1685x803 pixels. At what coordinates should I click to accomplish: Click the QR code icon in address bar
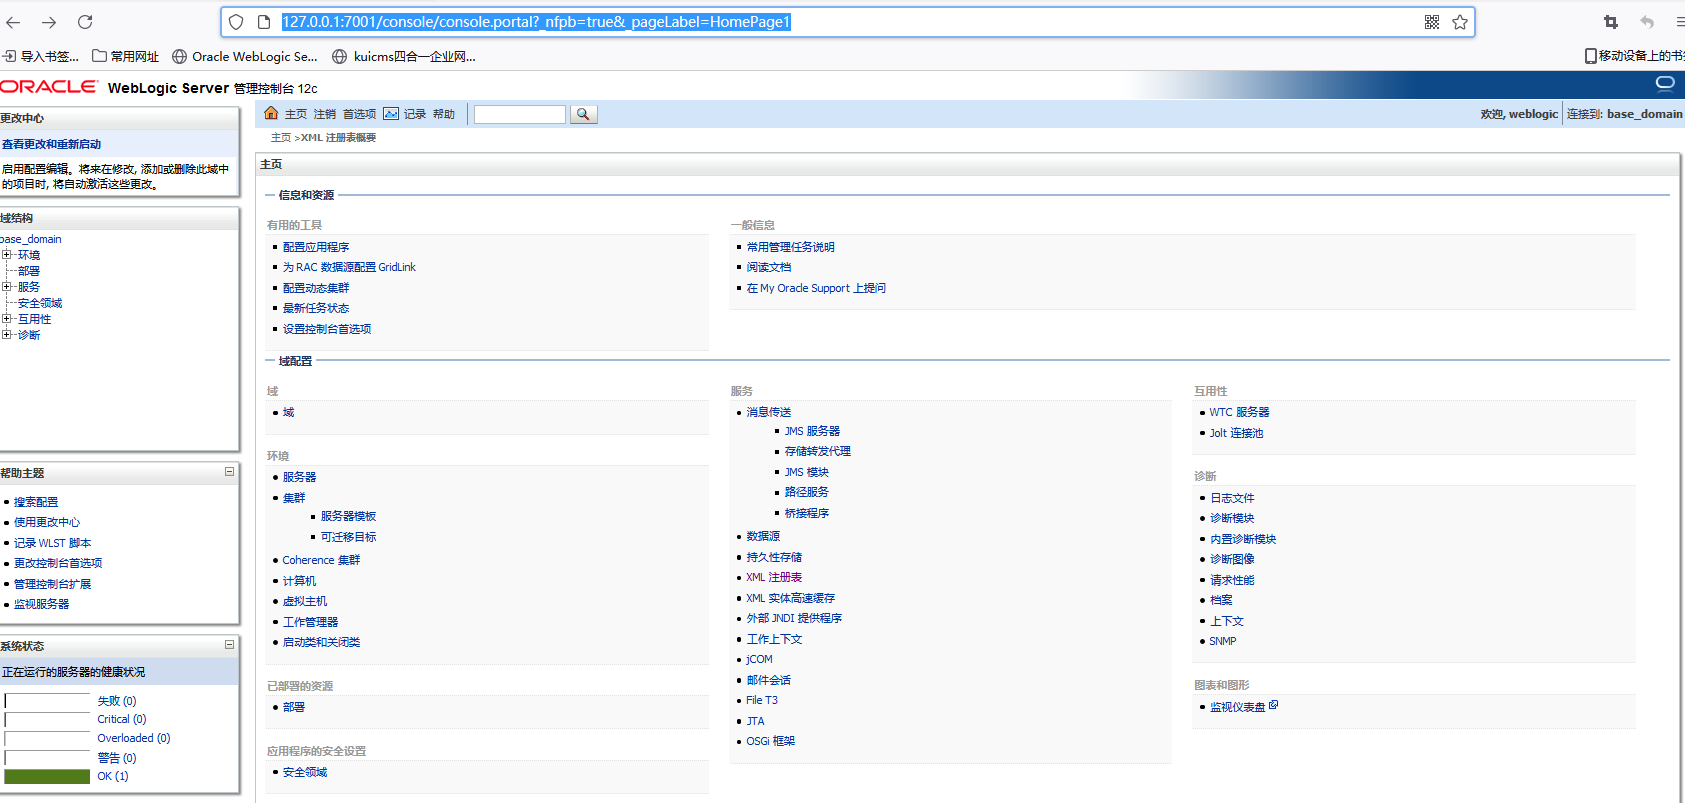[x=1432, y=22]
